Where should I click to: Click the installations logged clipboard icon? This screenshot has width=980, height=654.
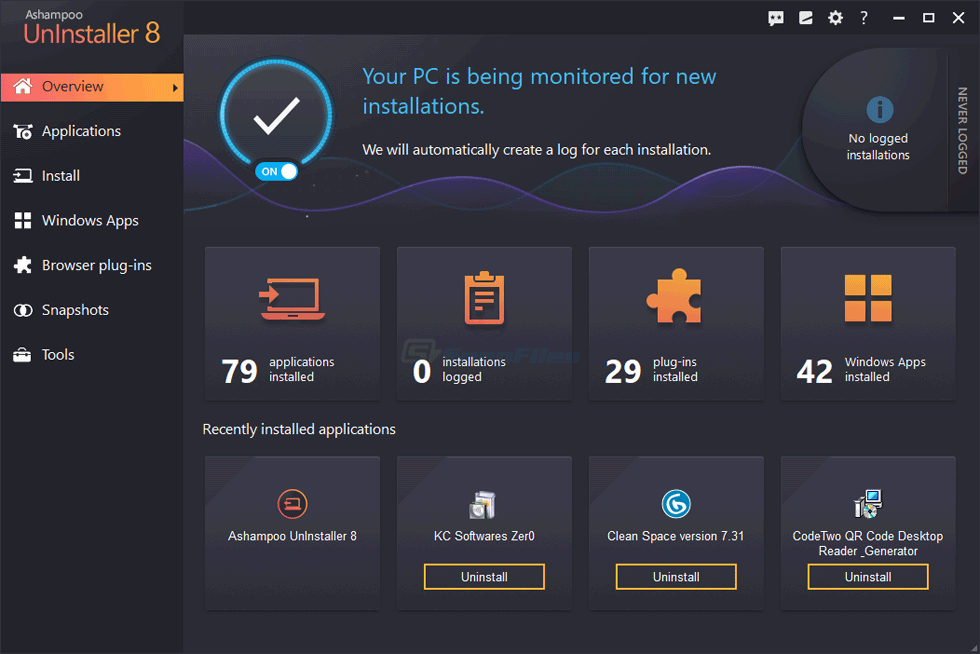pos(484,298)
